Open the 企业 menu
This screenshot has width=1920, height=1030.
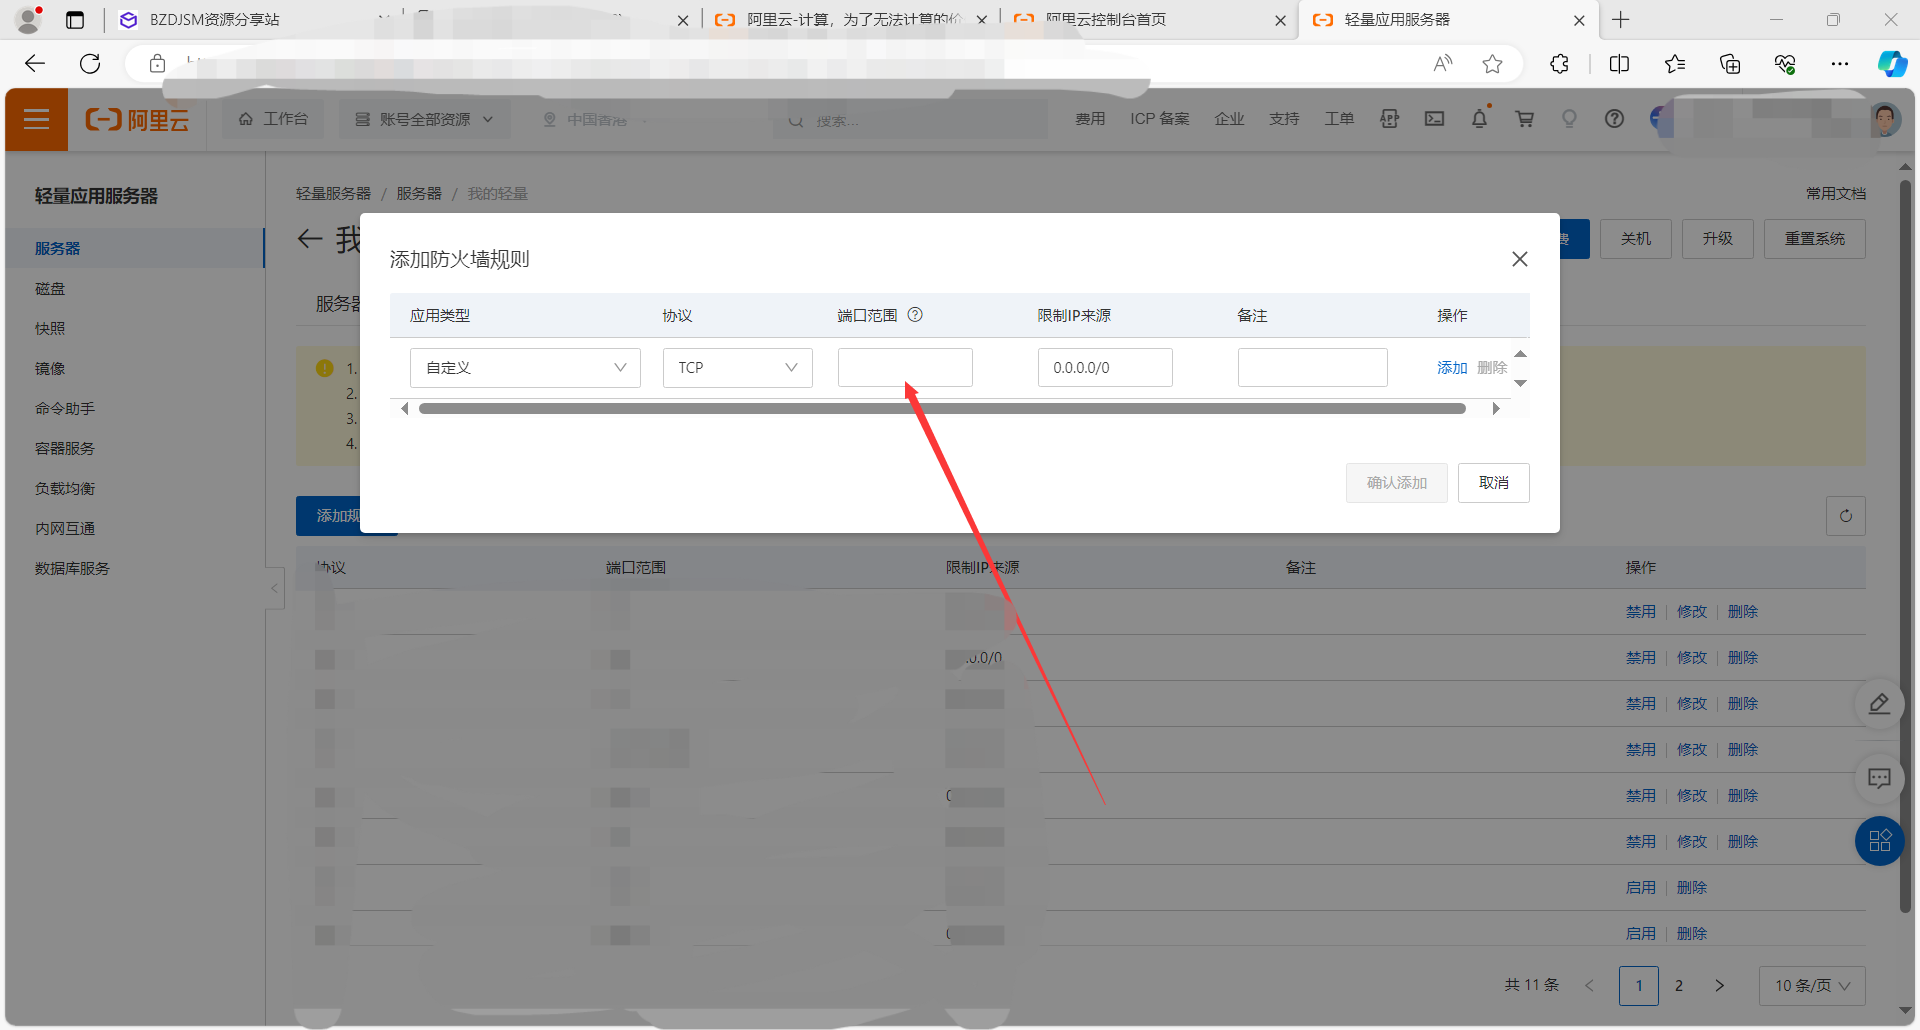click(x=1229, y=119)
